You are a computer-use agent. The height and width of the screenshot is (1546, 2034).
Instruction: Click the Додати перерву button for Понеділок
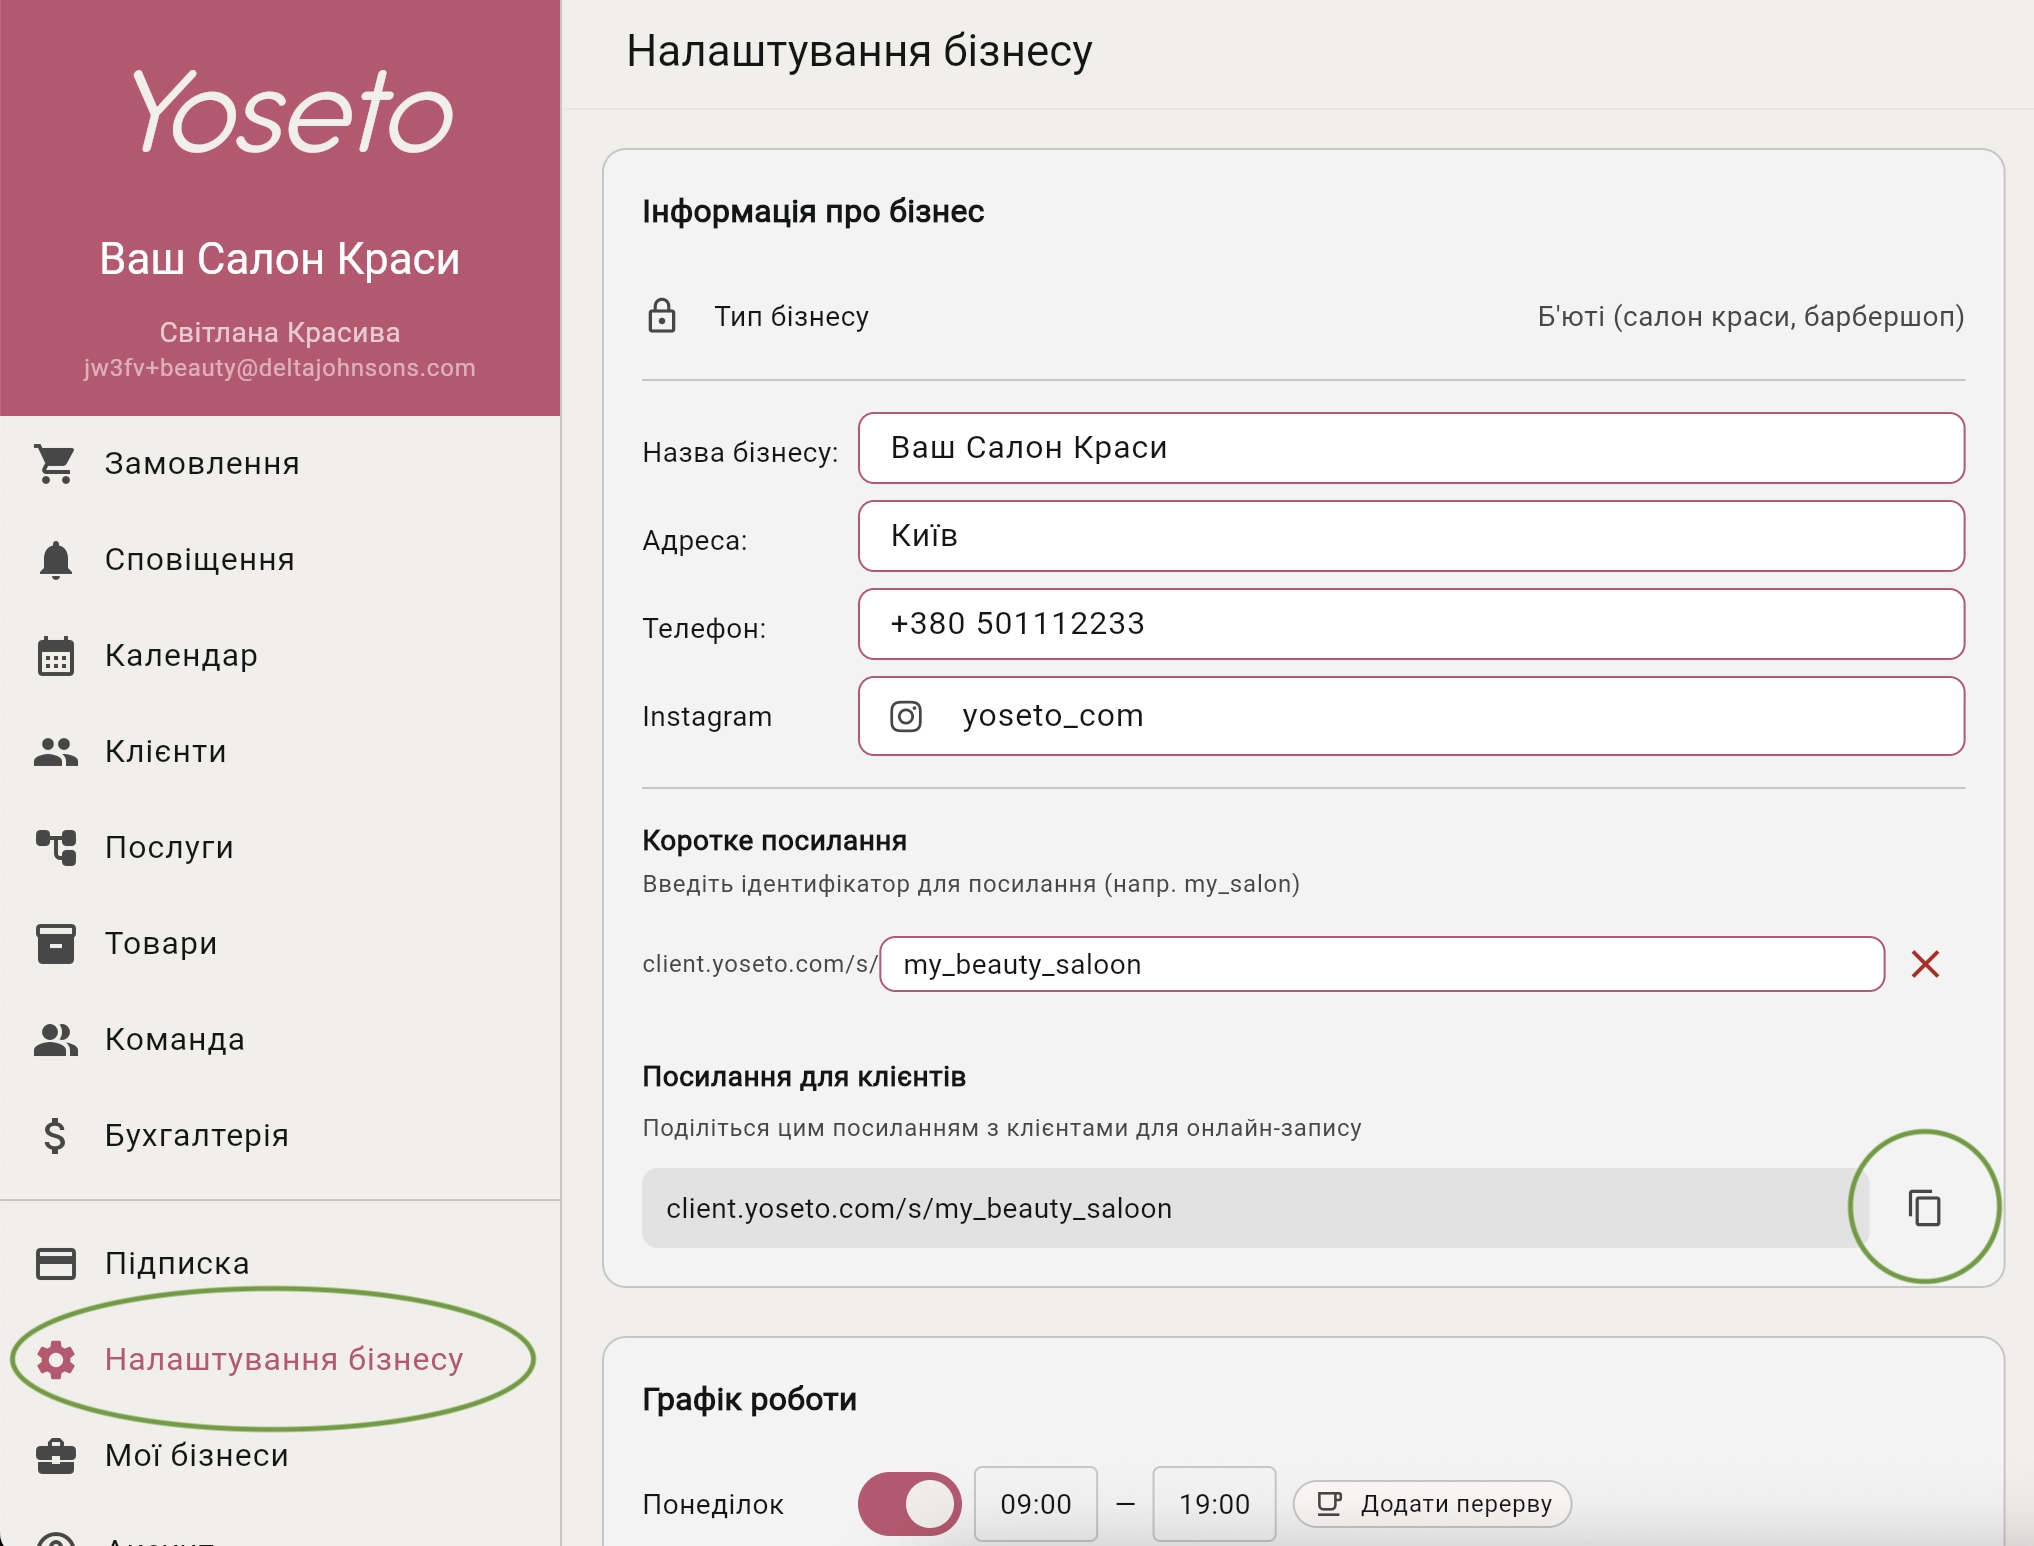click(x=1432, y=1504)
